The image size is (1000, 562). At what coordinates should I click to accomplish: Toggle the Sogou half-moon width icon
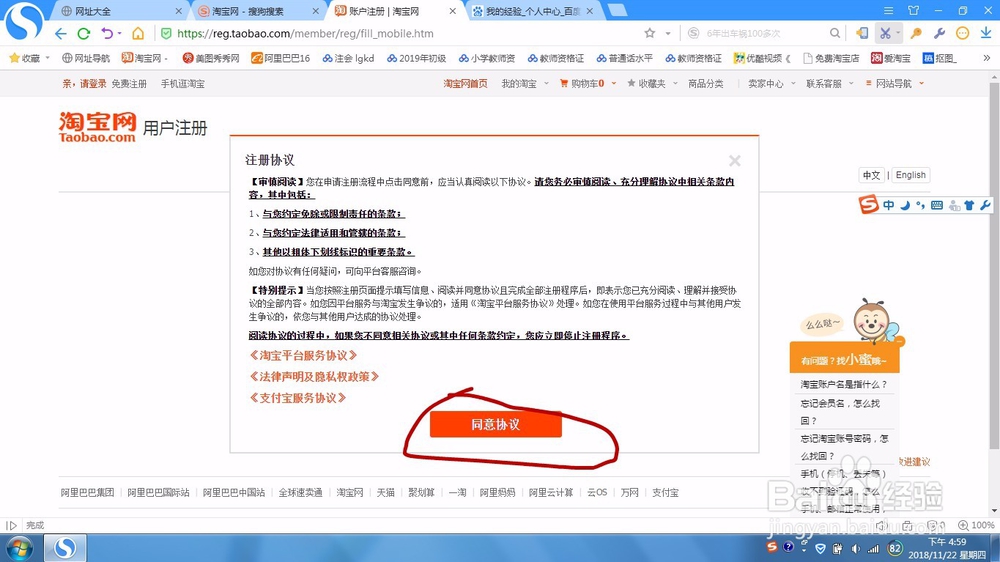[905, 205]
